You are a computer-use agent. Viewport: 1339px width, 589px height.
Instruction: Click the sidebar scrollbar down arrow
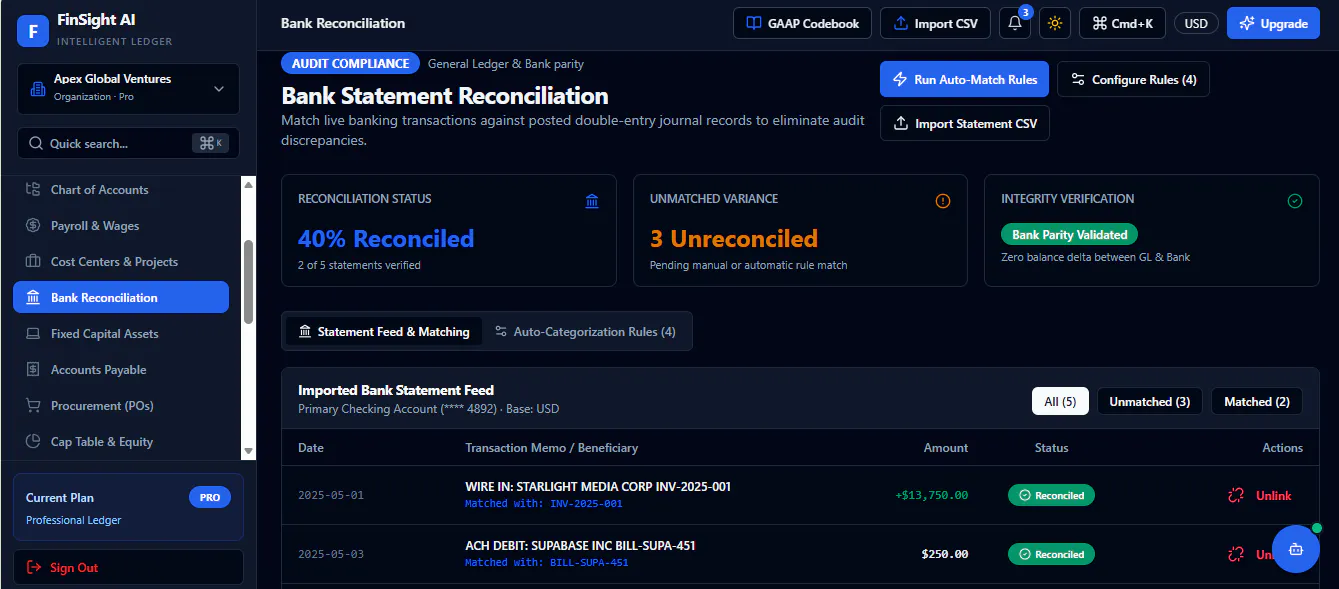[x=249, y=452]
